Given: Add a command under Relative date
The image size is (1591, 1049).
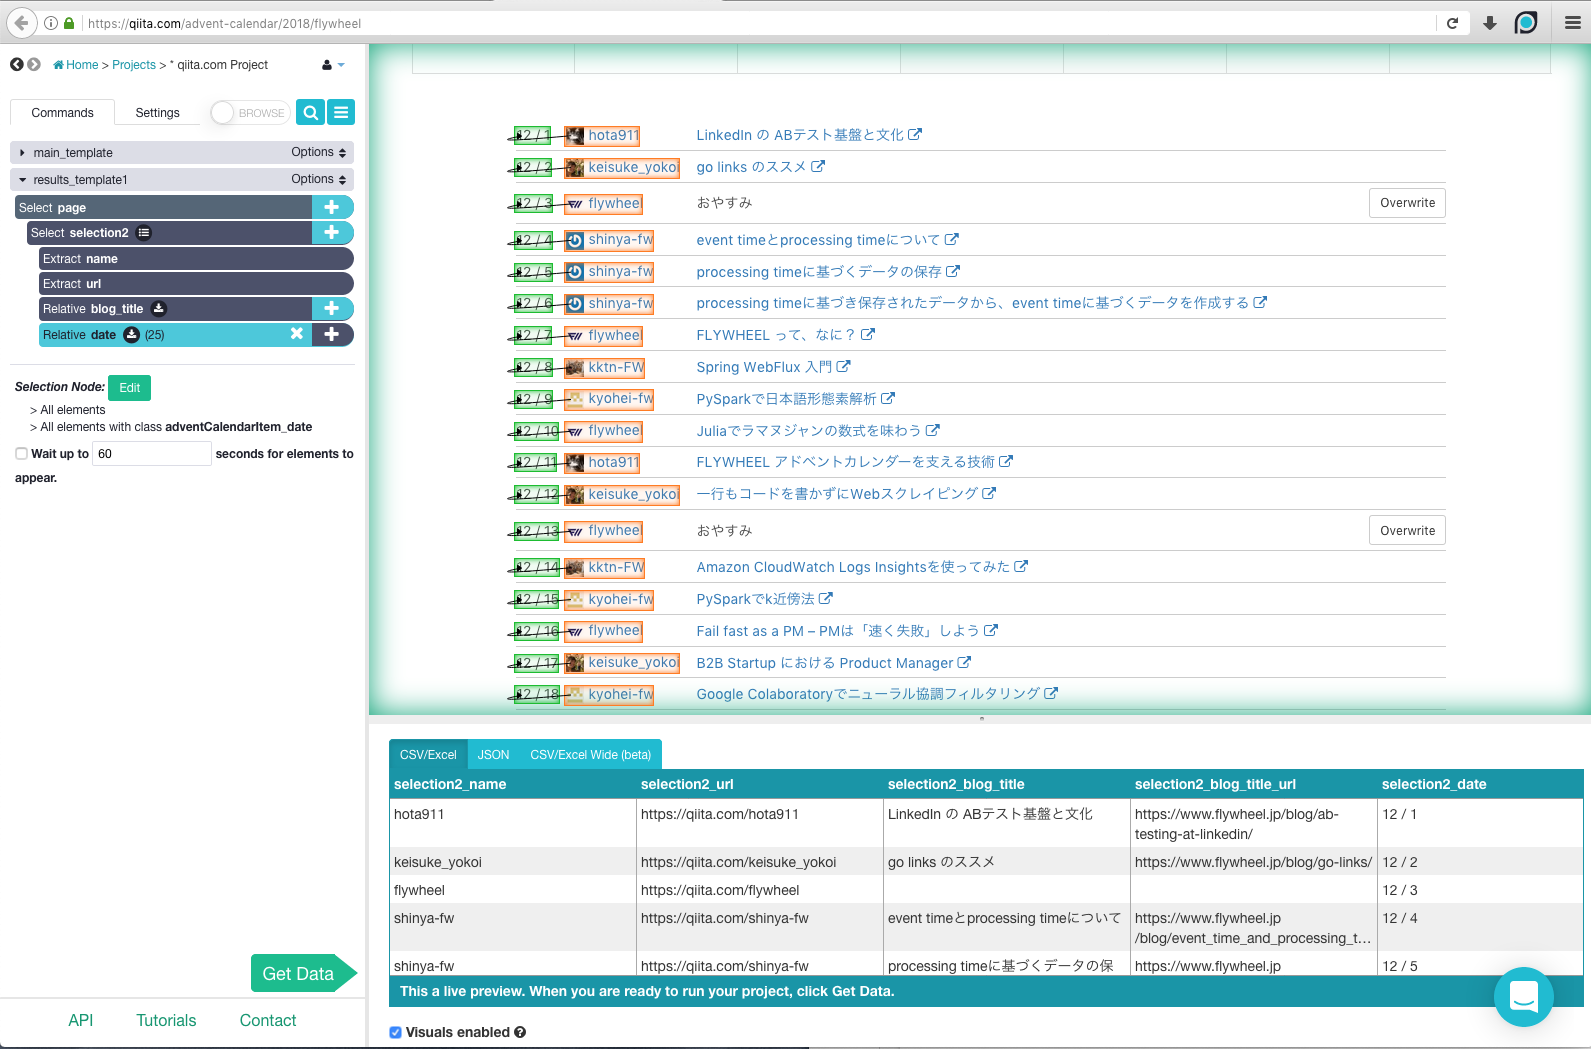Looking at the screenshot, I should coord(332,334).
